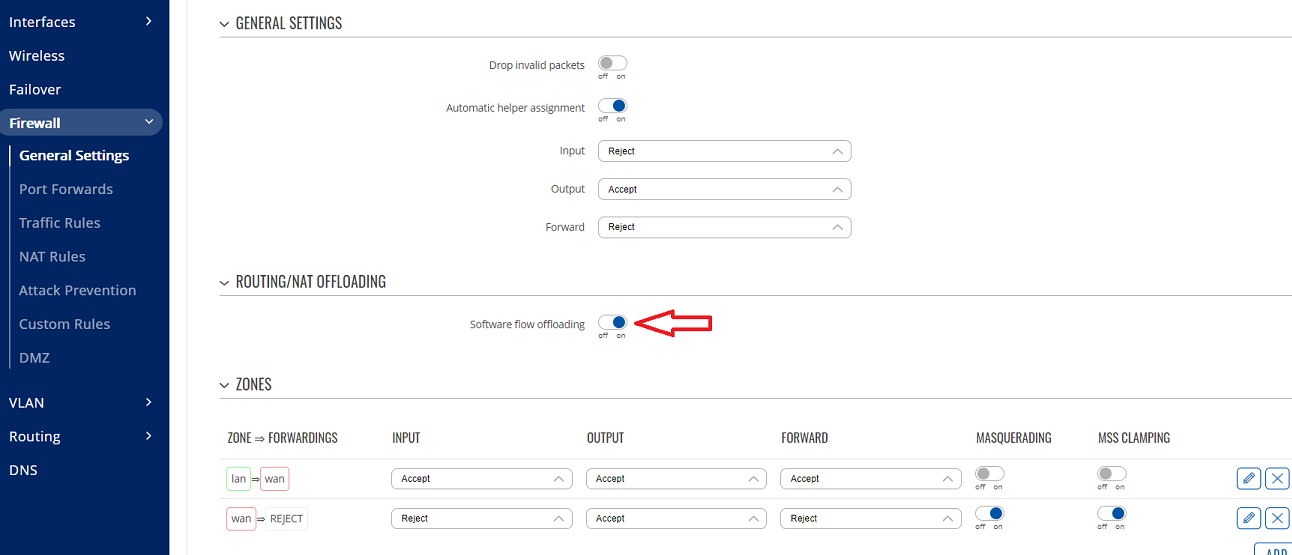Screen dimensions: 1292x555
Task: Edit the wan REJECT zone
Action: coord(1248,518)
